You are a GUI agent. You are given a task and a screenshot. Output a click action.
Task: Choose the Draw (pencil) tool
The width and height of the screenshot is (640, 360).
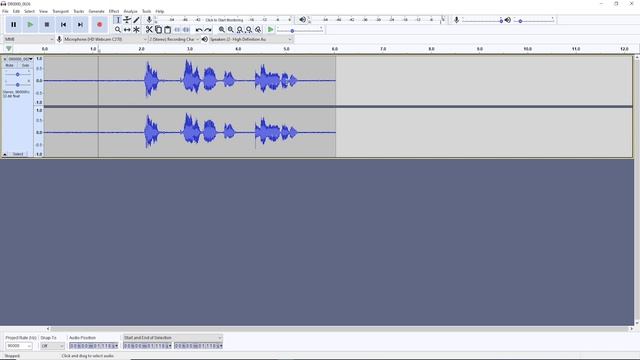coord(136,20)
